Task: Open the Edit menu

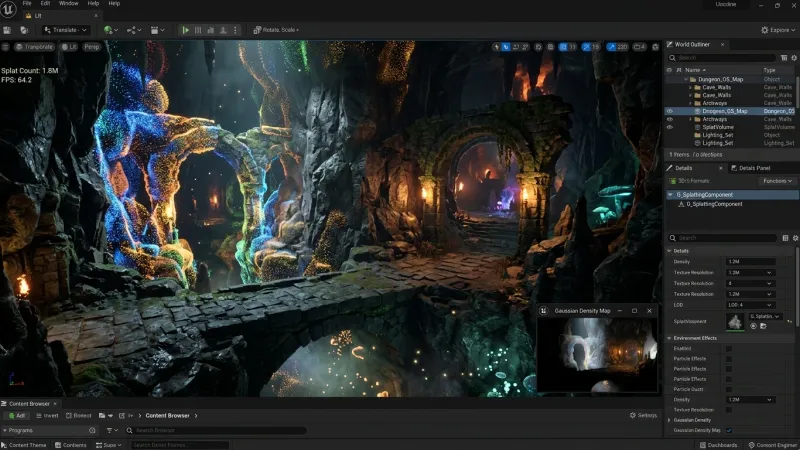Action: [45, 4]
